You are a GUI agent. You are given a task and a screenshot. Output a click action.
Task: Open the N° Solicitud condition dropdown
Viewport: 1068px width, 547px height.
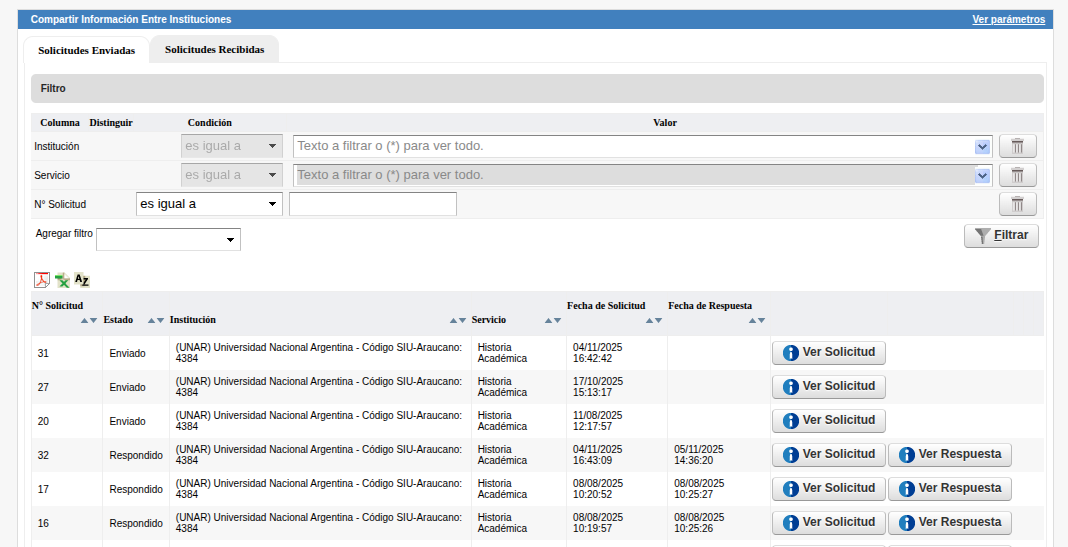[x=209, y=204]
